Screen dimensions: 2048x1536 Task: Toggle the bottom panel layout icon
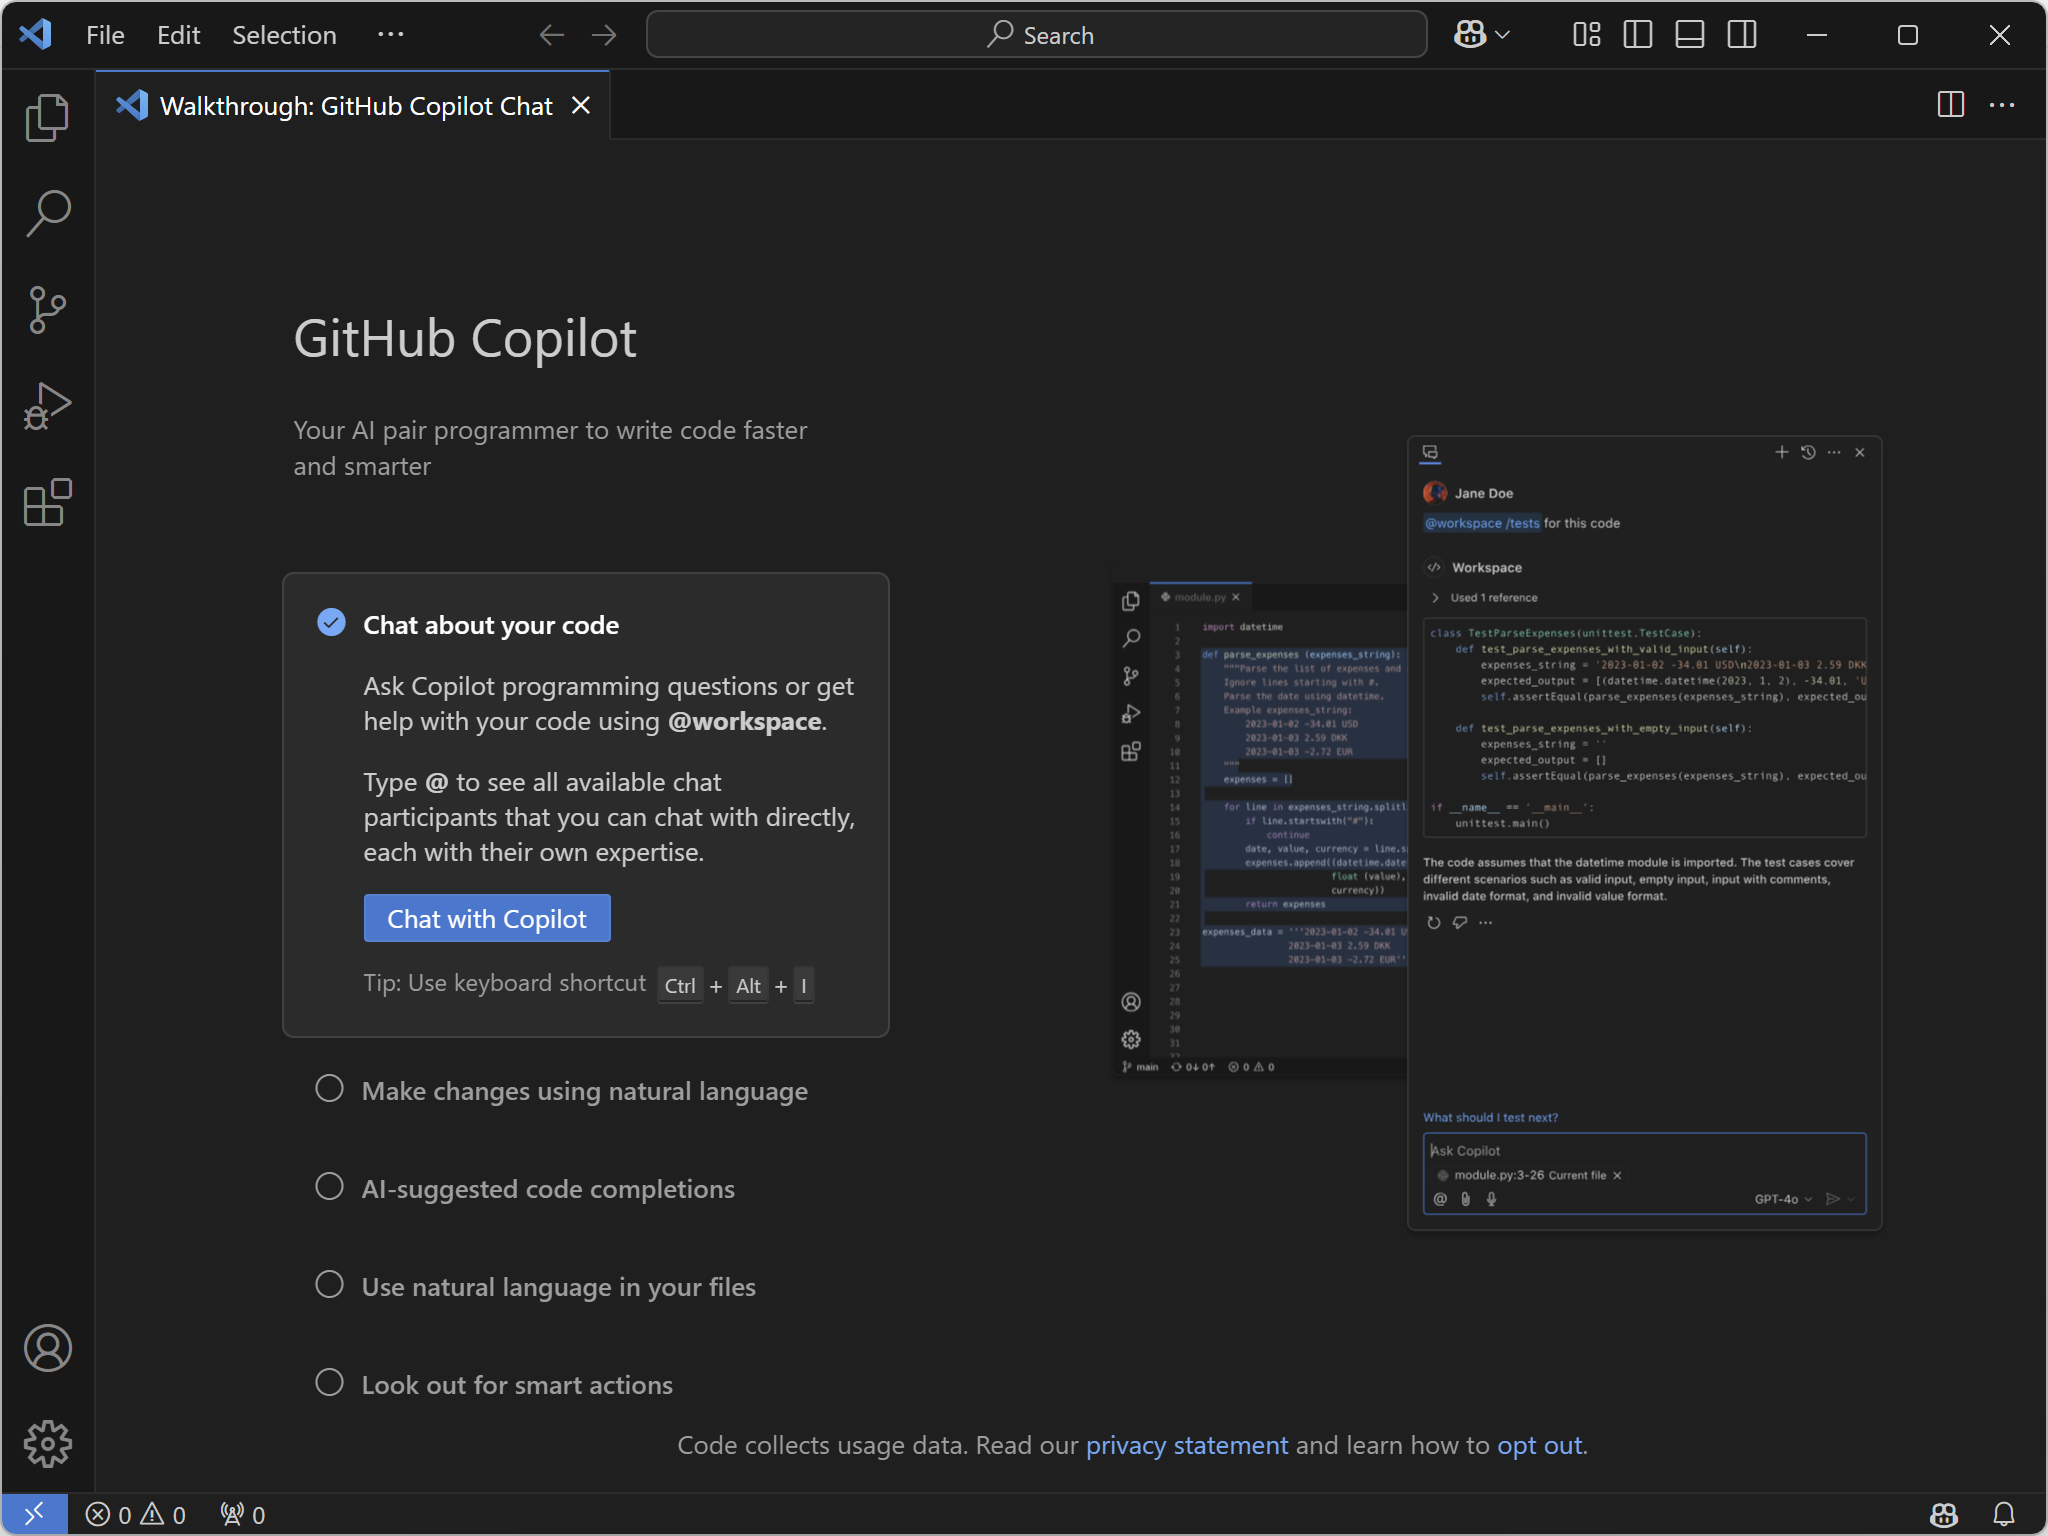(1690, 35)
